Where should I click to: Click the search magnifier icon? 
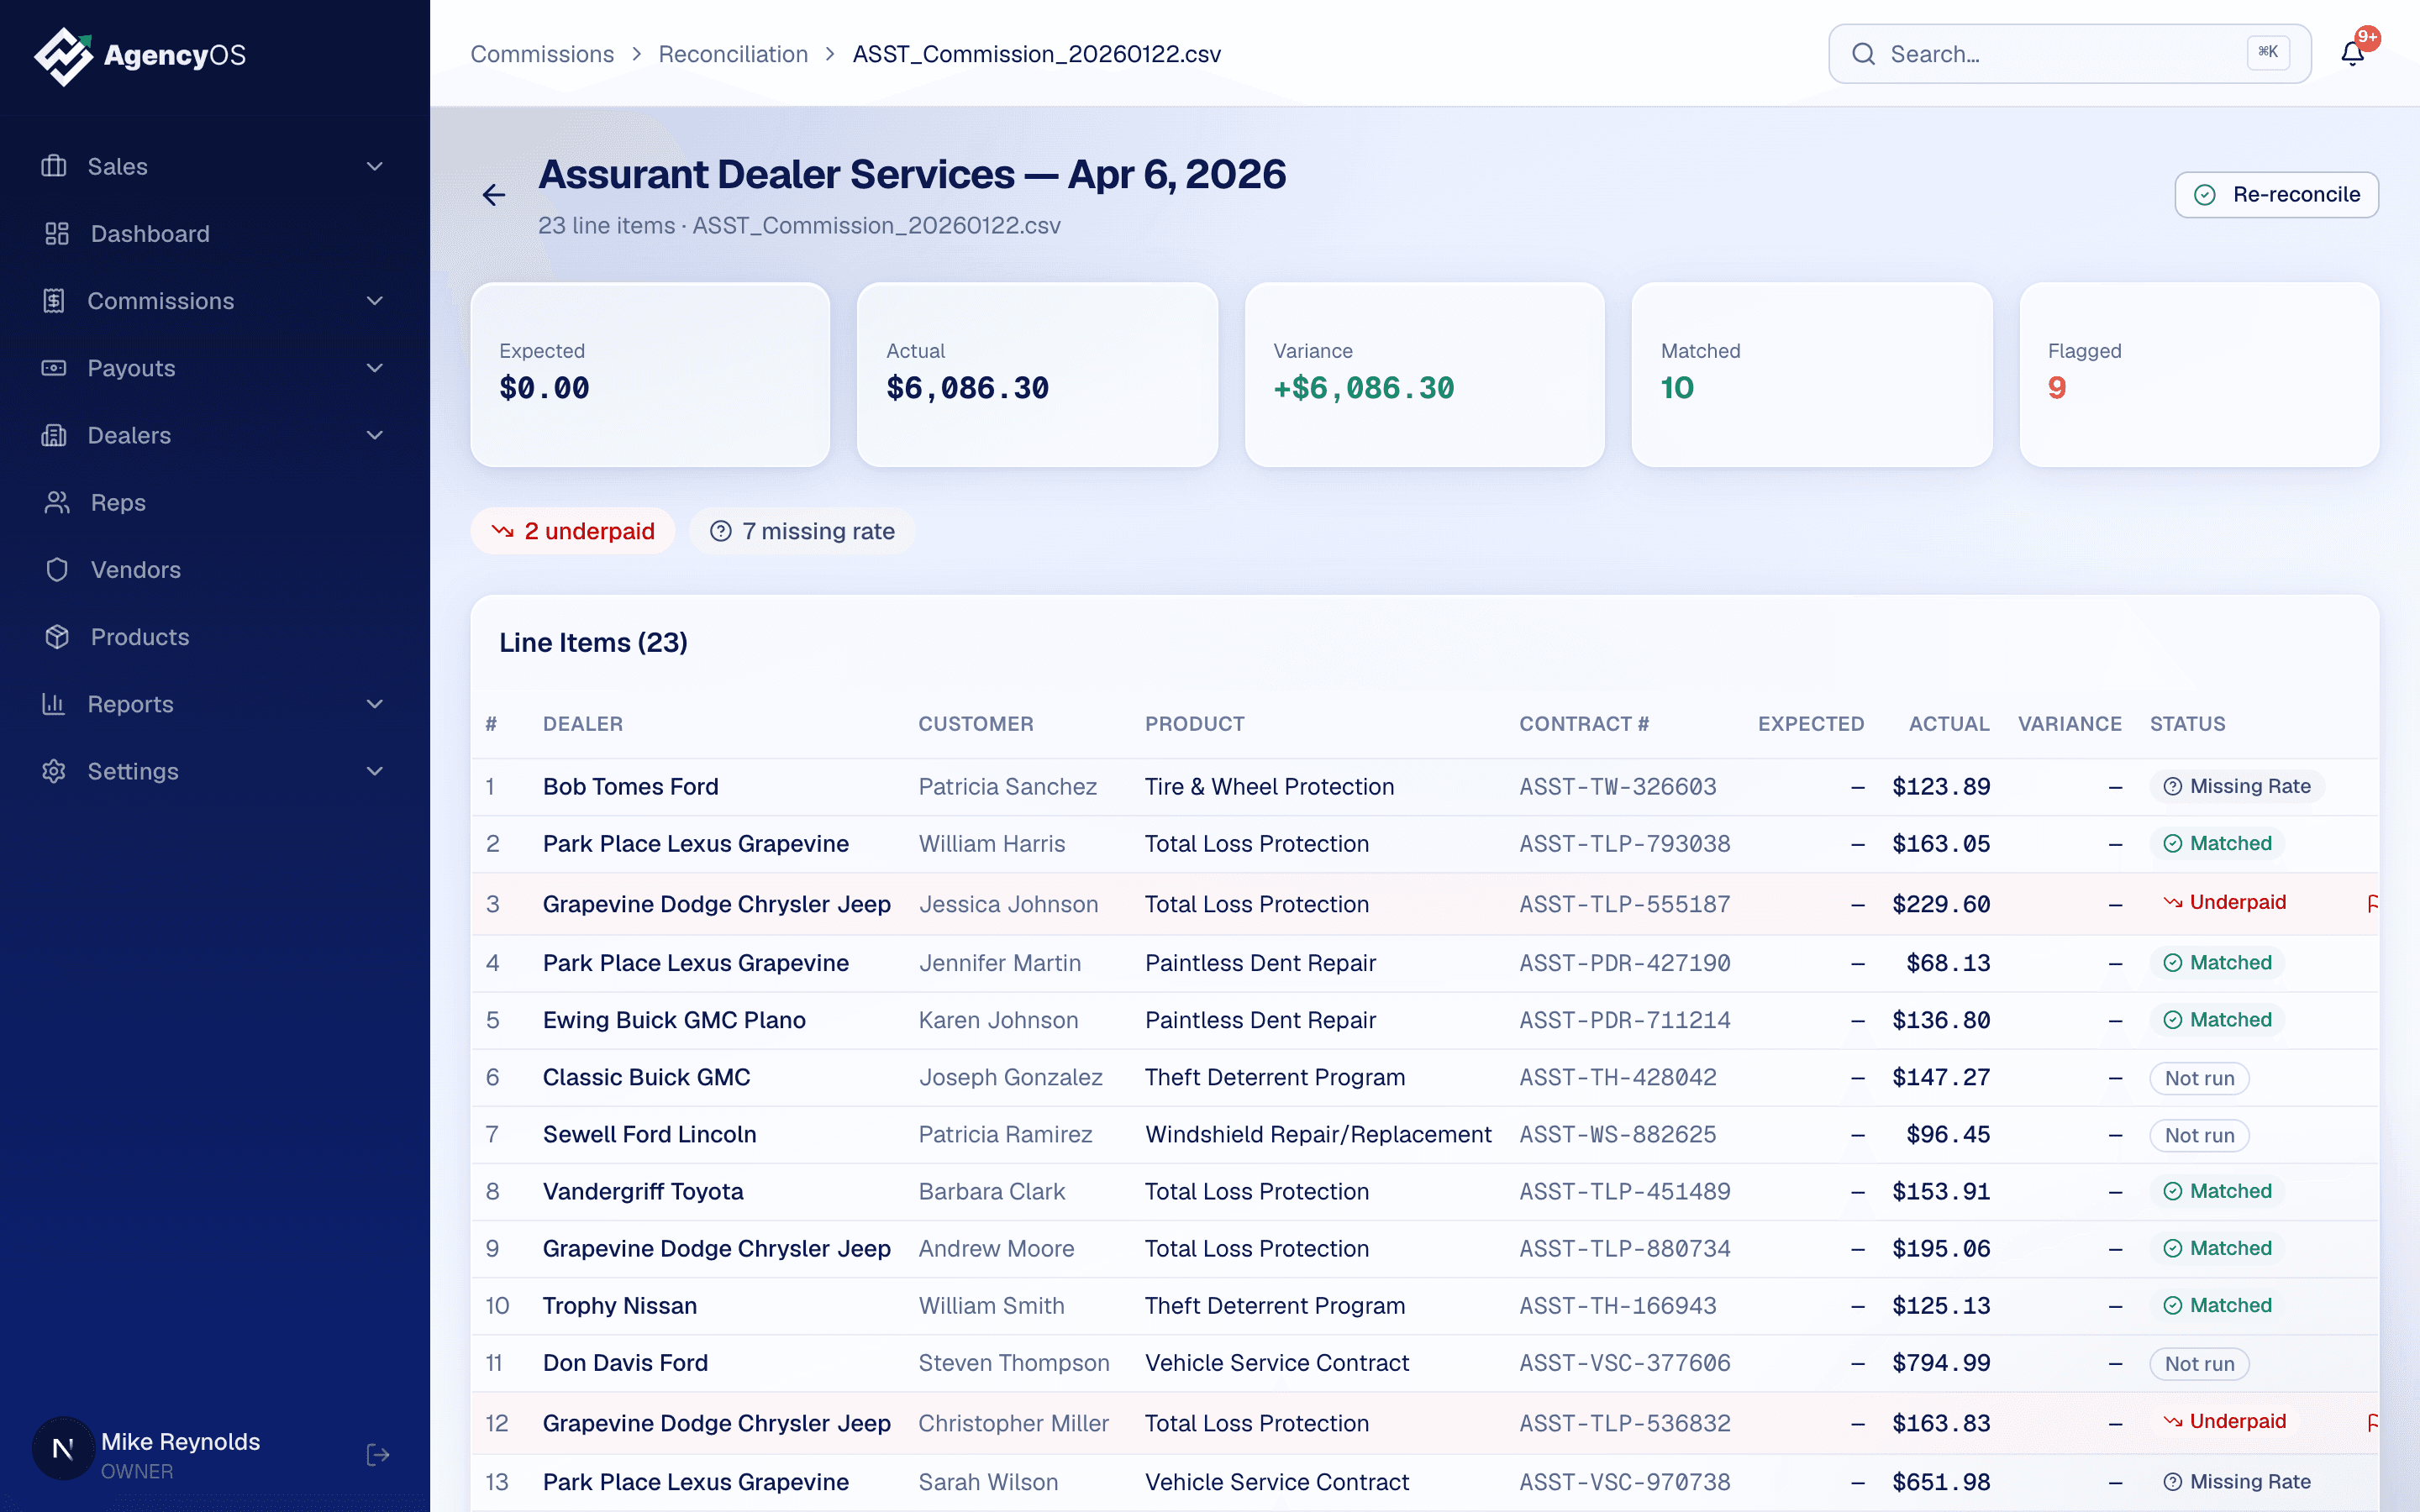[x=1863, y=54]
